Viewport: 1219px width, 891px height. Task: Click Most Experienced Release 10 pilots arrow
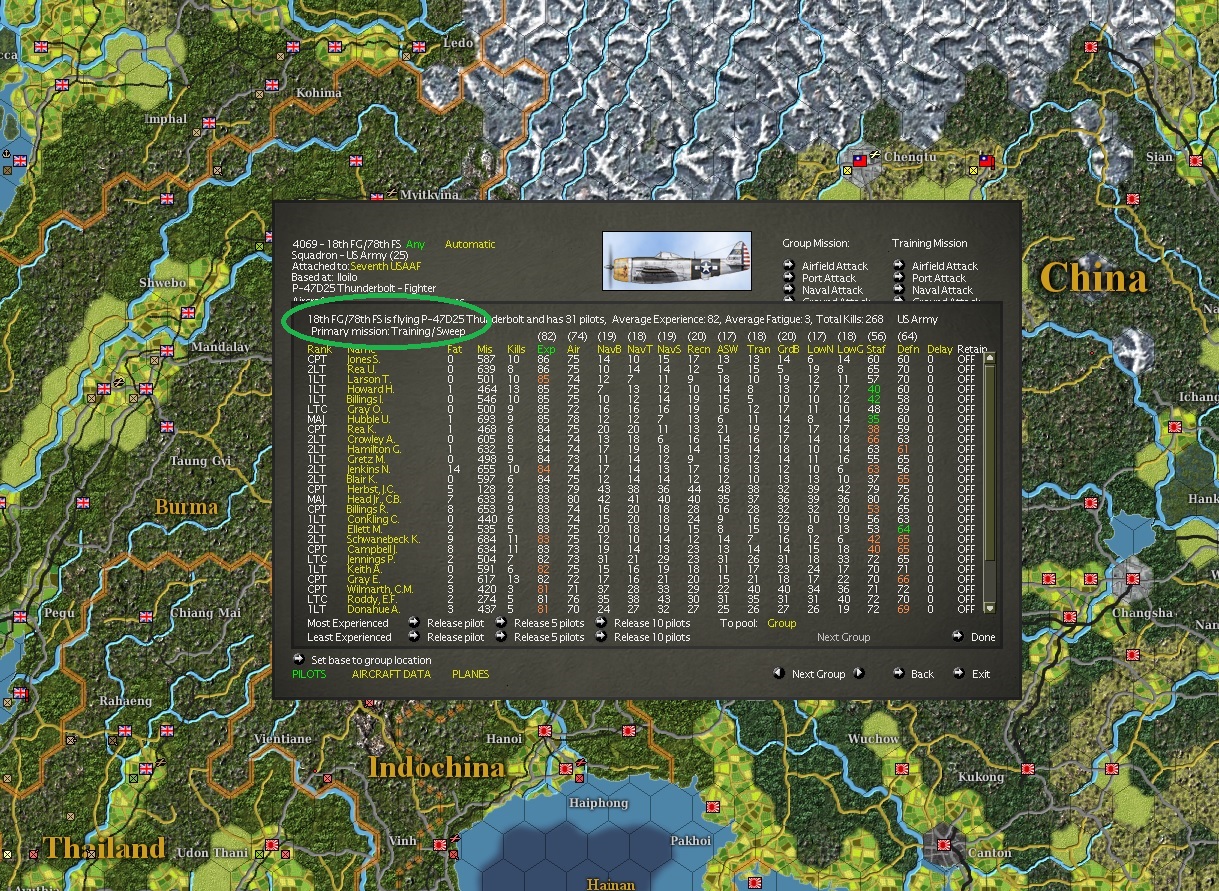tap(600, 623)
